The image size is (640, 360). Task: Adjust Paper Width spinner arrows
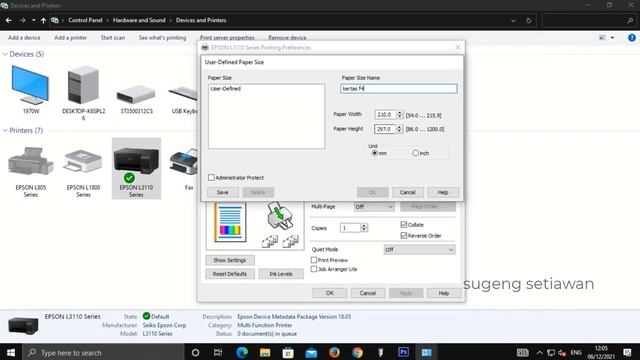pyautogui.click(x=400, y=115)
